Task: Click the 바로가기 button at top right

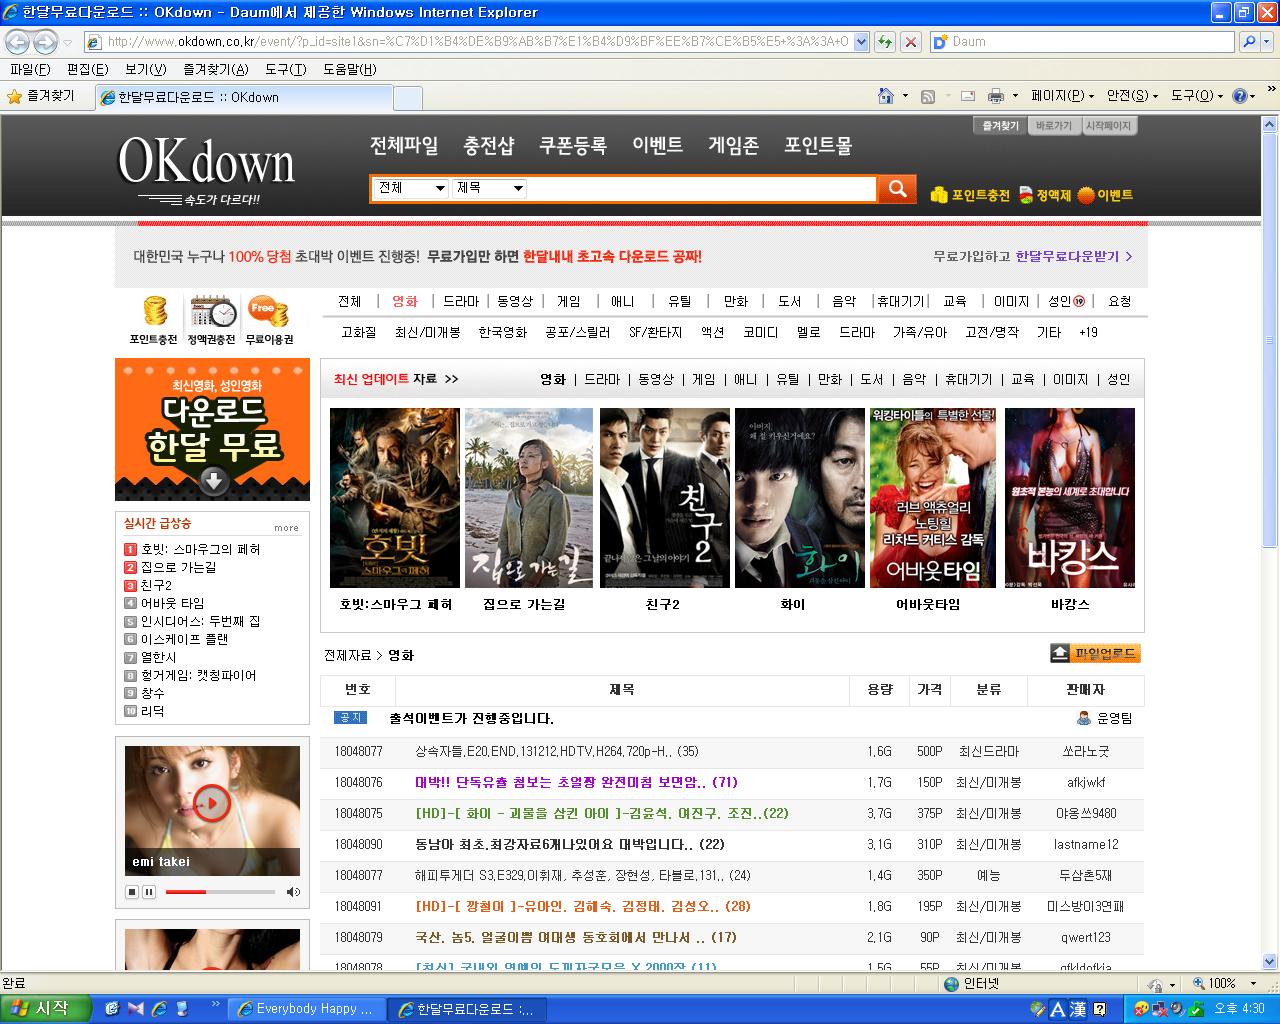Action: [x=1053, y=126]
